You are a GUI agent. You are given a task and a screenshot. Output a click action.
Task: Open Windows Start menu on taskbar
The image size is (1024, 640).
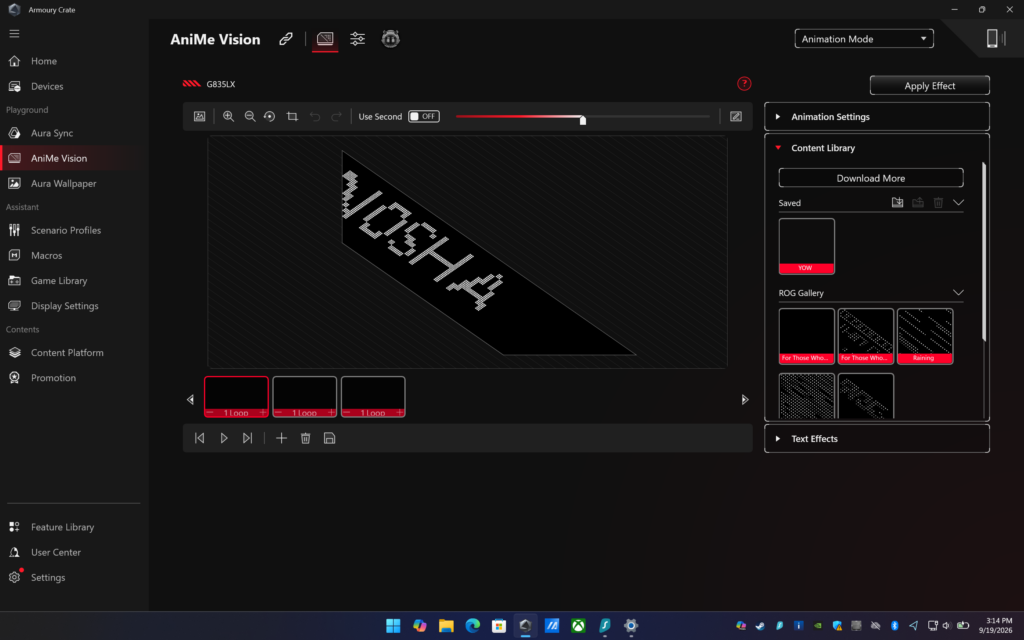(393, 626)
